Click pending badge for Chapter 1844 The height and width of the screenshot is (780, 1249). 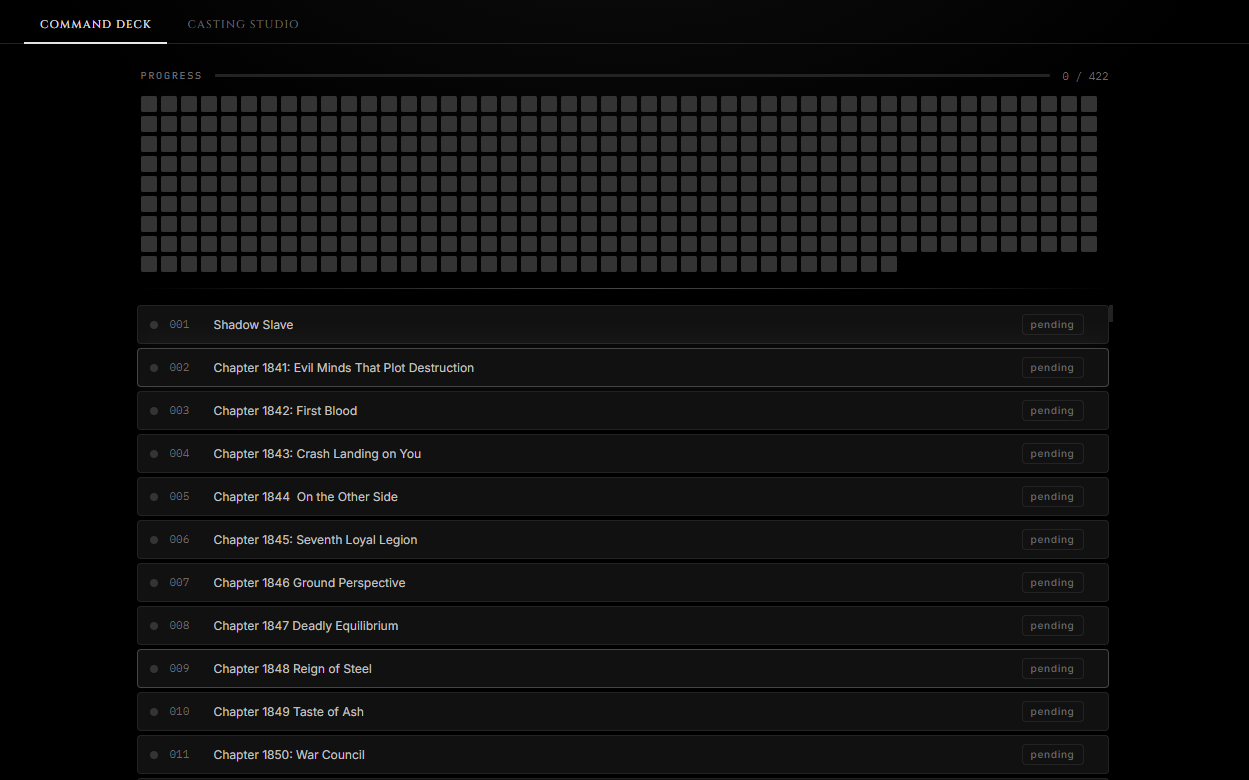tap(1052, 497)
